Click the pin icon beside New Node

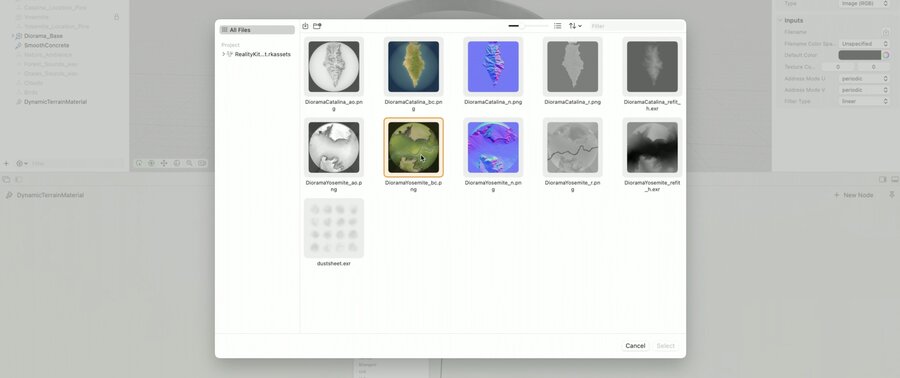click(x=891, y=195)
